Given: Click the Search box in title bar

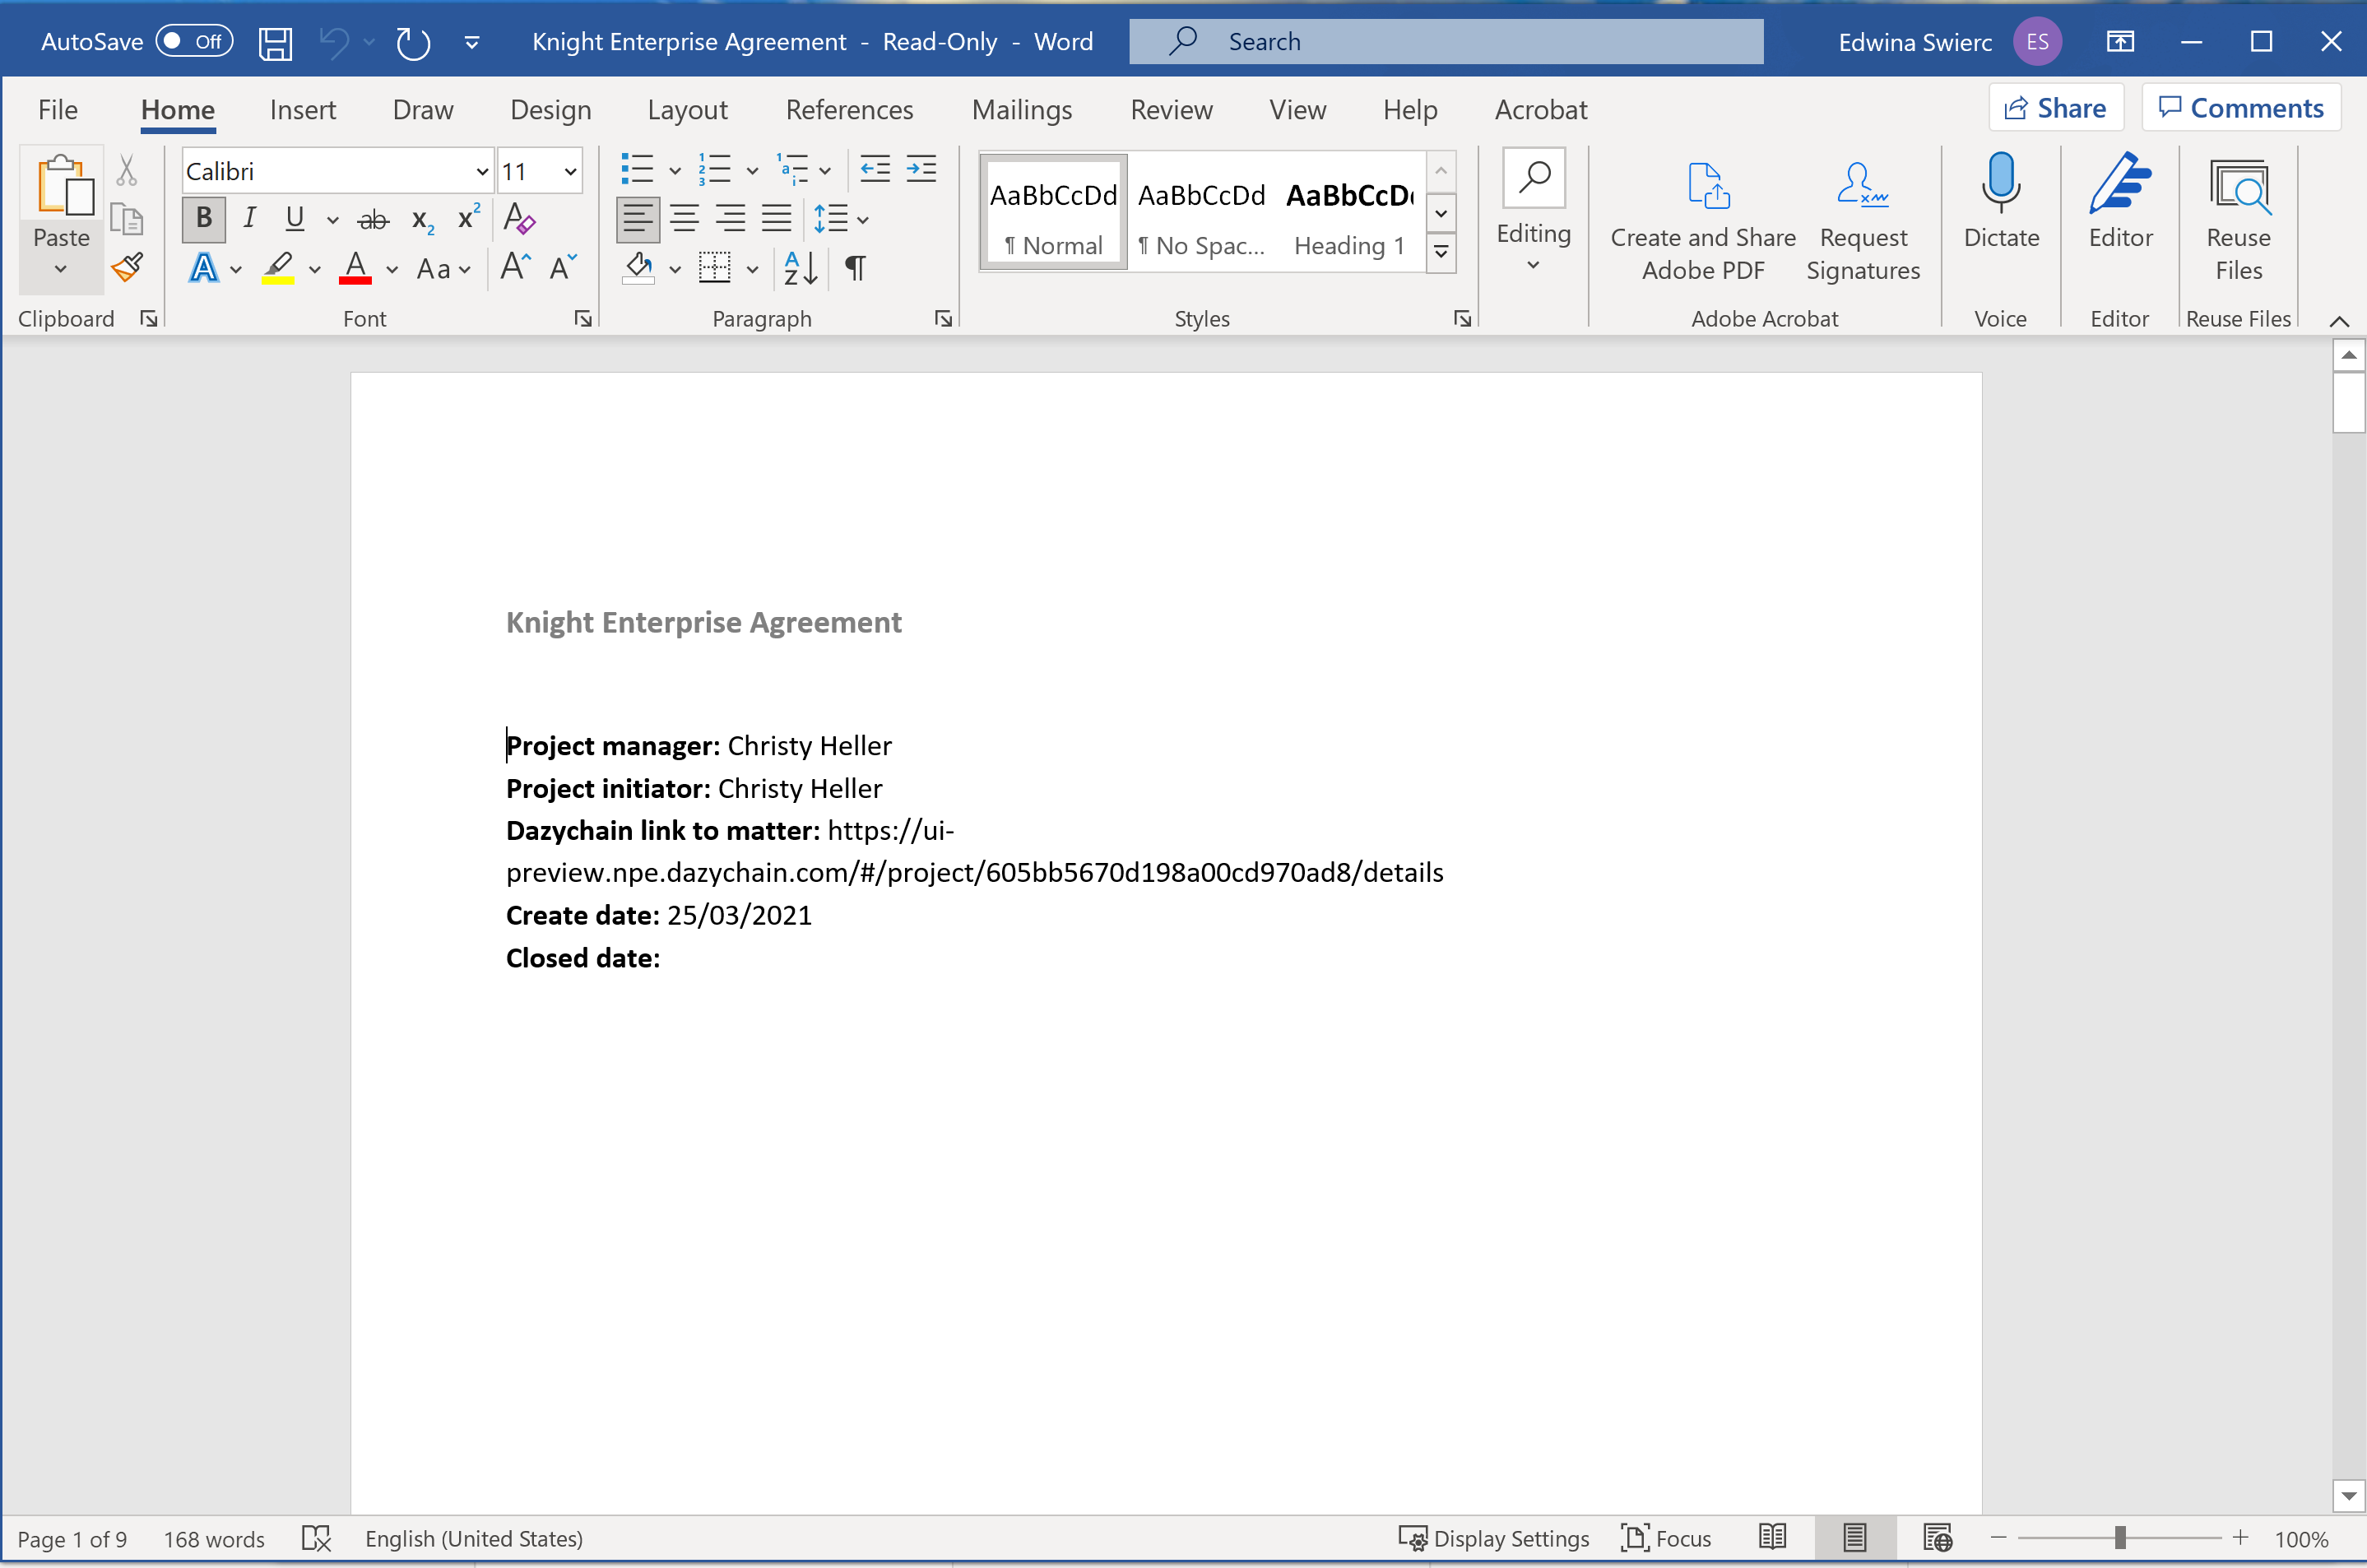Looking at the screenshot, I should point(1446,41).
